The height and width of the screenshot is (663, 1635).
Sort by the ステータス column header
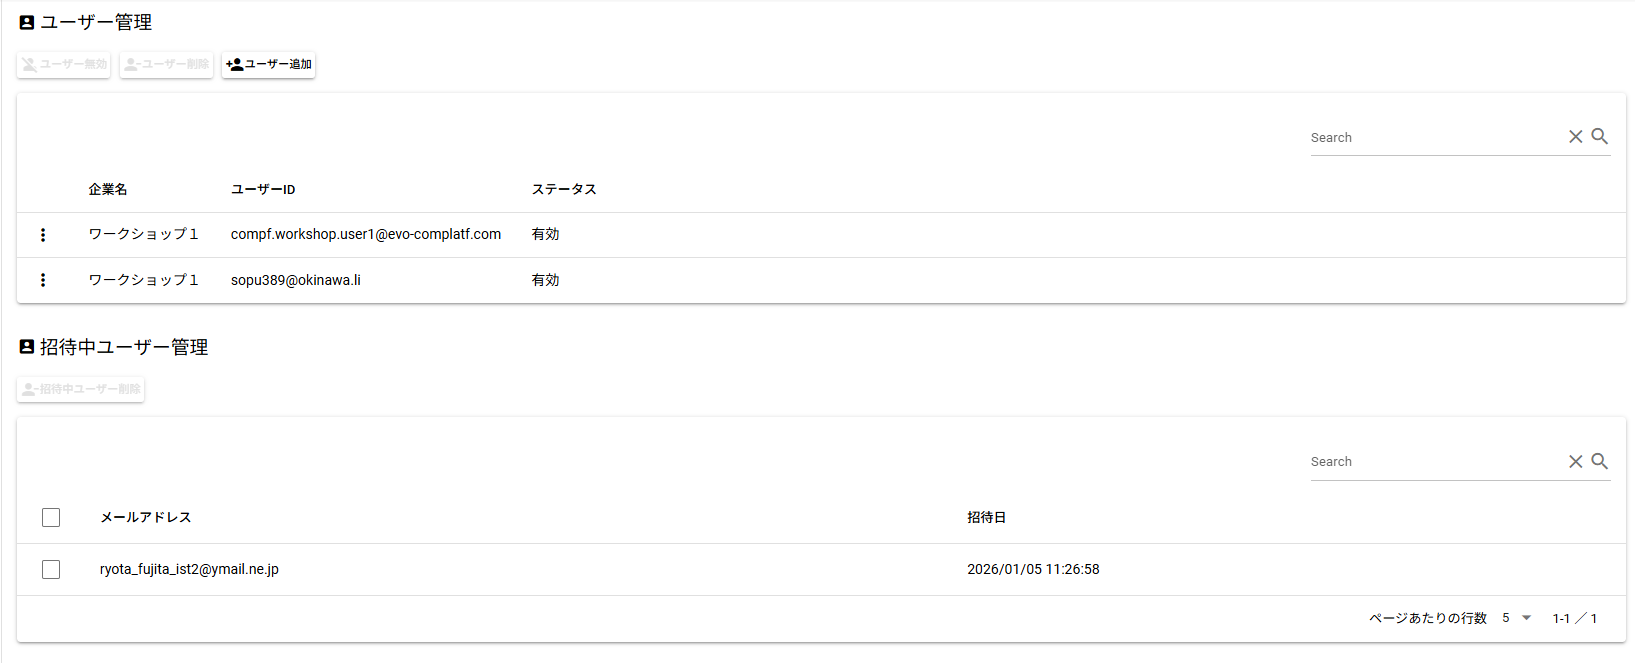point(564,189)
